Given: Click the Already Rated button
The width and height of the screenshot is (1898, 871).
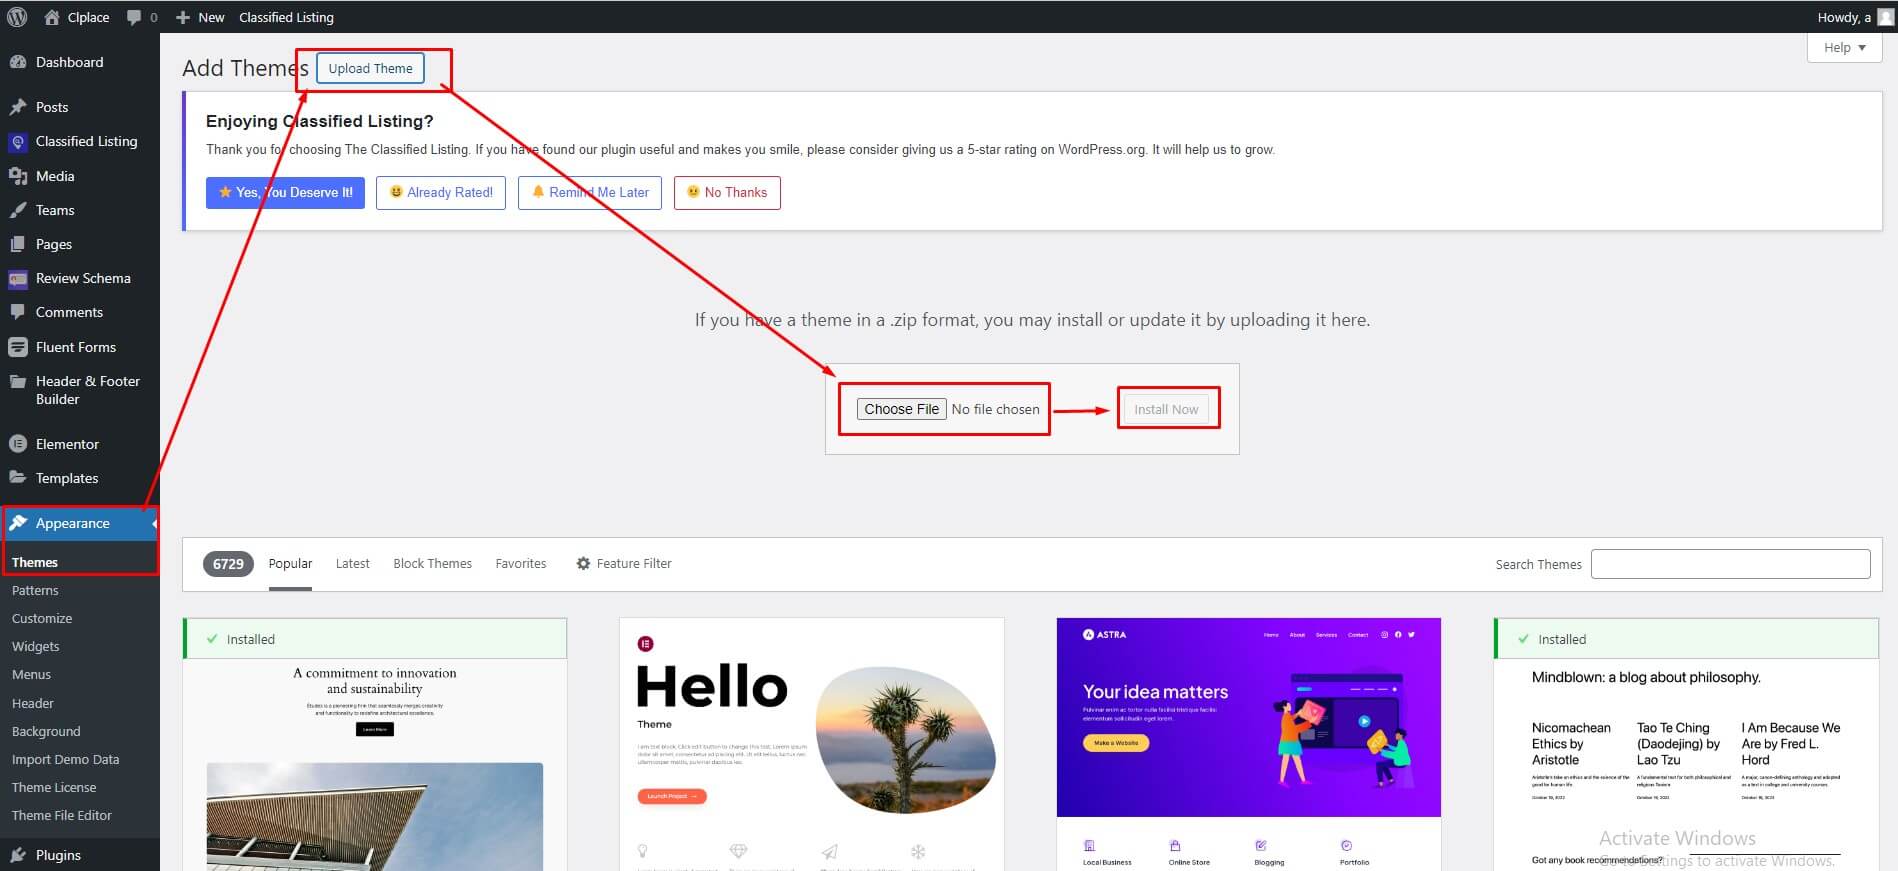Looking at the screenshot, I should [x=441, y=193].
